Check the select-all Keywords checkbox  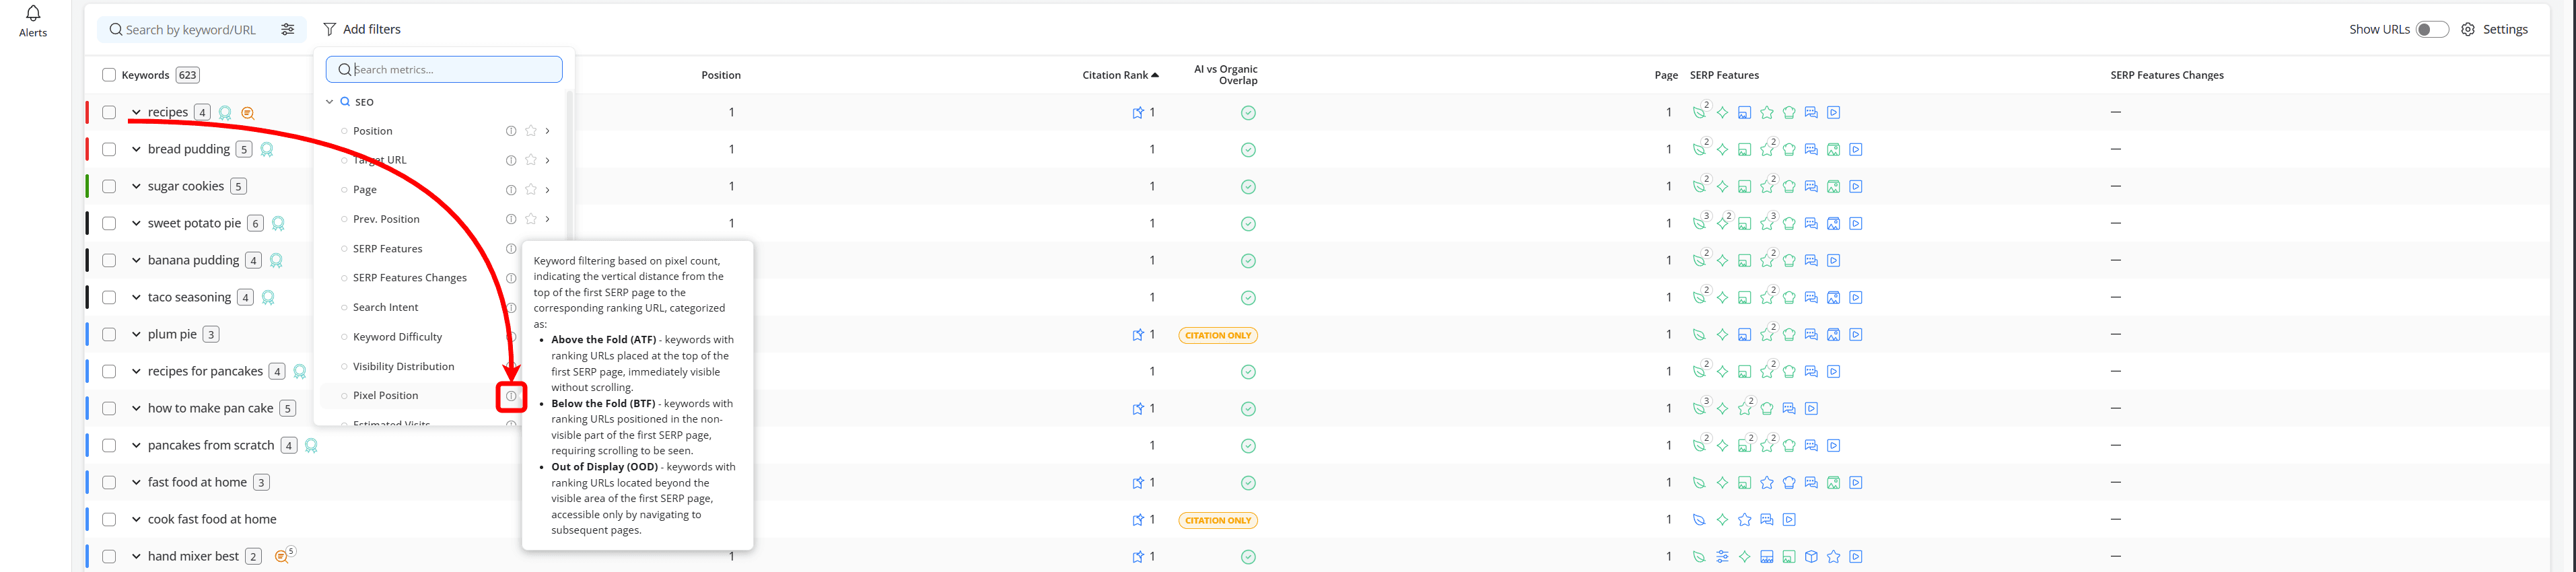click(109, 75)
